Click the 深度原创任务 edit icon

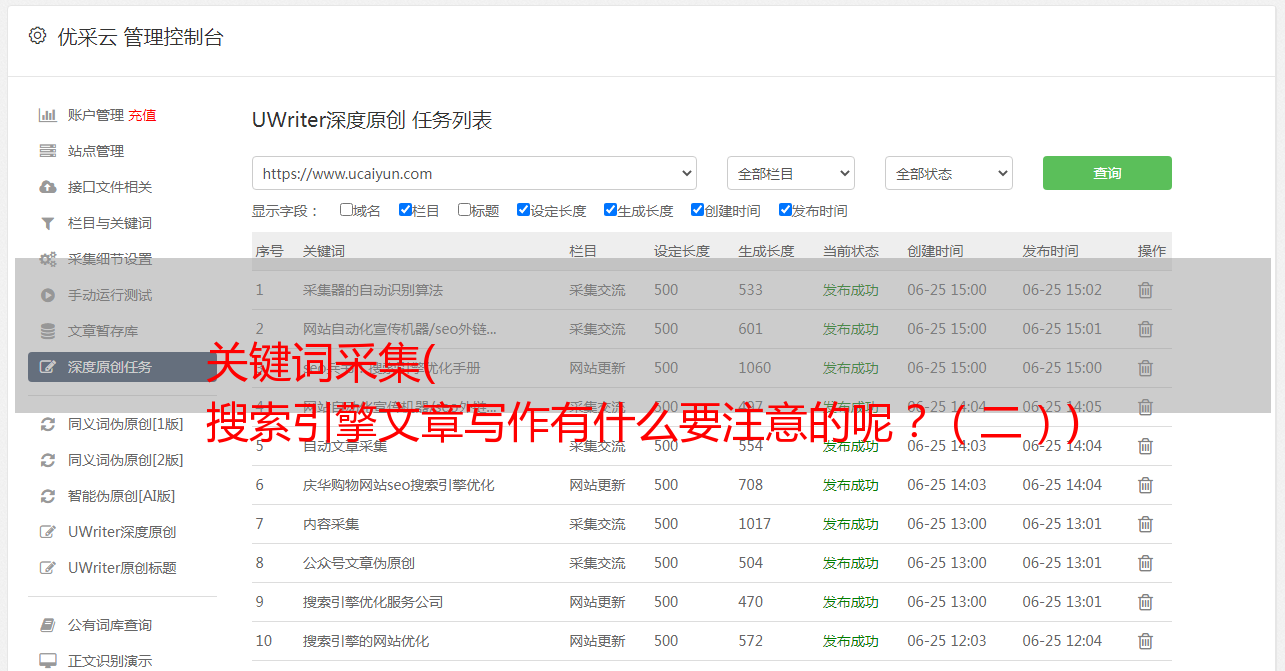point(47,367)
